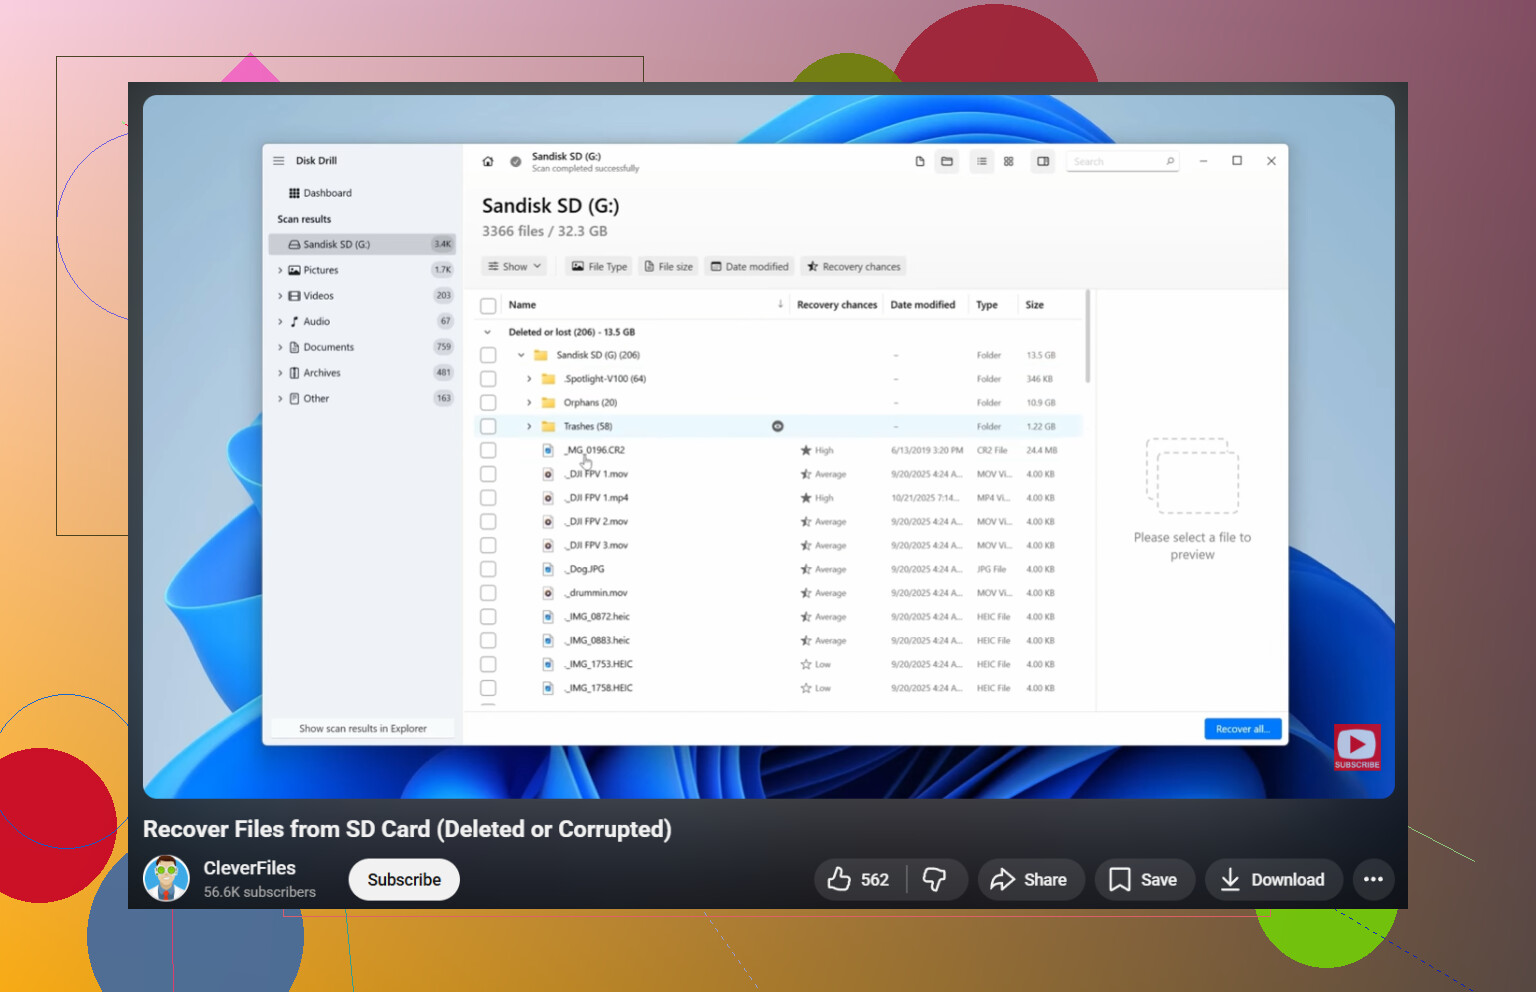Viewport: 1536px width, 992px height.
Task: Filter results by File Type
Action: 599,266
